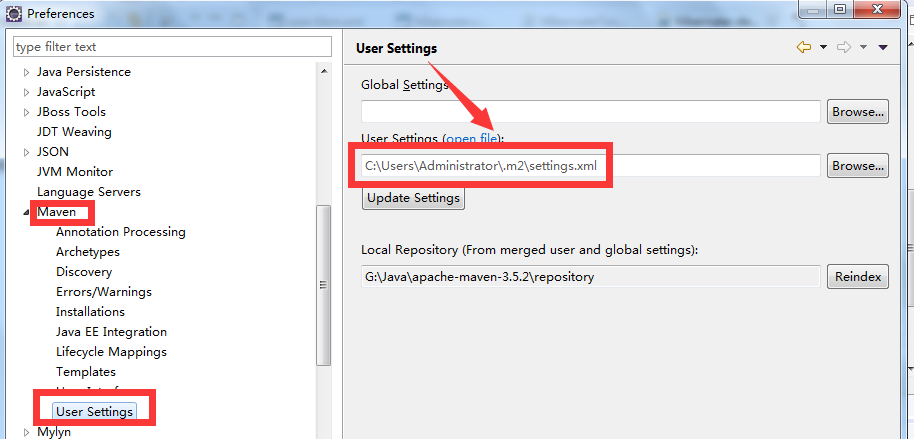Screen dimensions: 914x439
Task: Select Maven preference category
Action: tap(57, 212)
